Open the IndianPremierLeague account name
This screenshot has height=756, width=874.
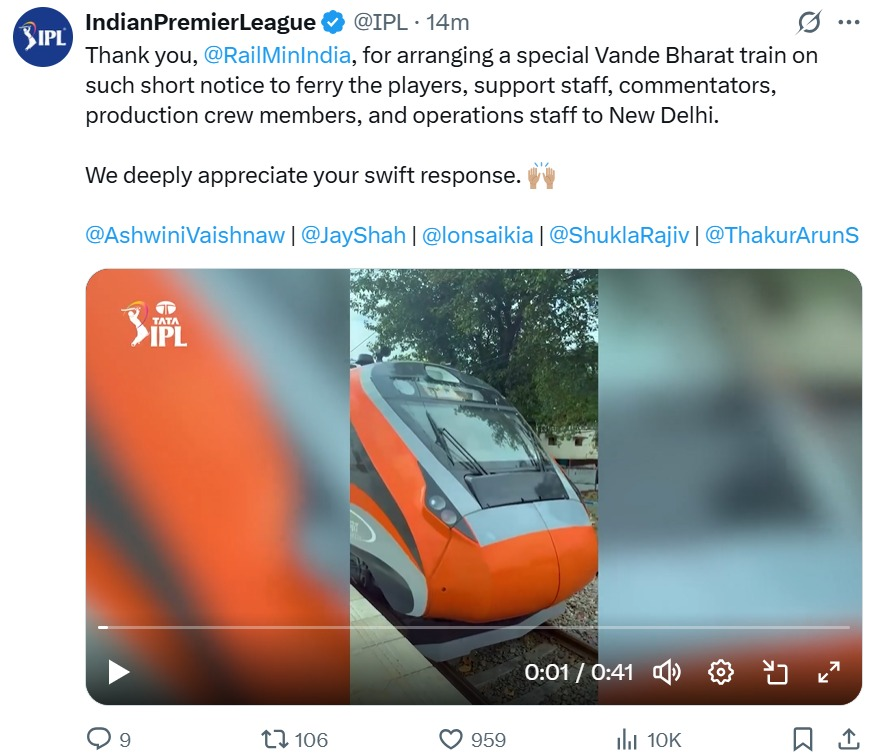click(201, 22)
